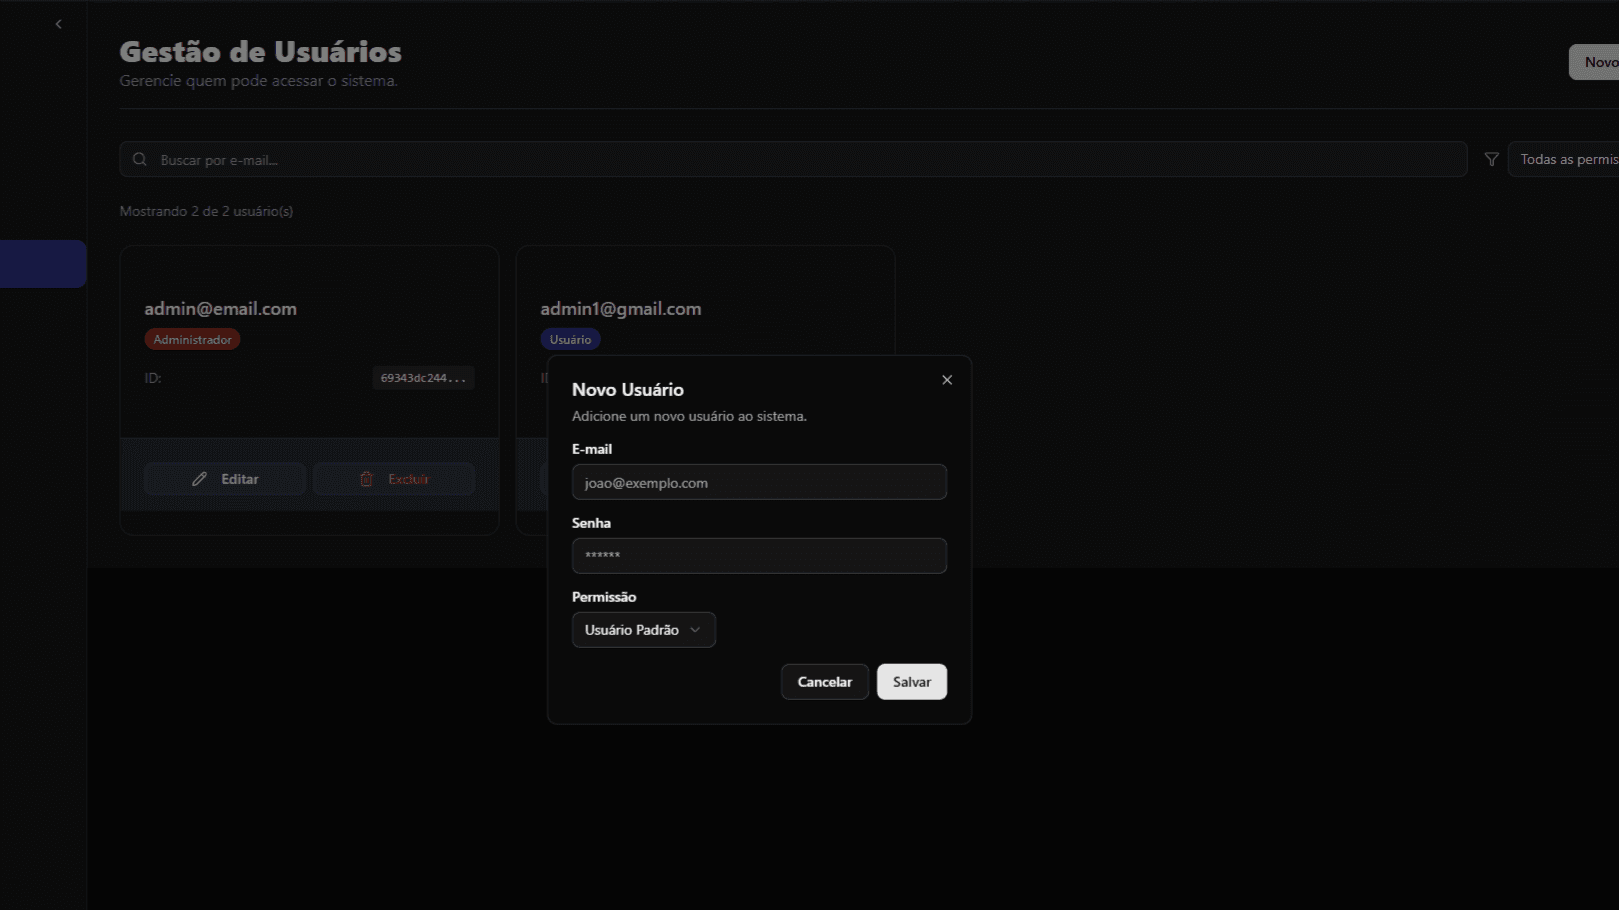This screenshot has height=910, width=1619.
Task: Select the admin1@gmail.com user card title
Action: pyautogui.click(x=620, y=309)
